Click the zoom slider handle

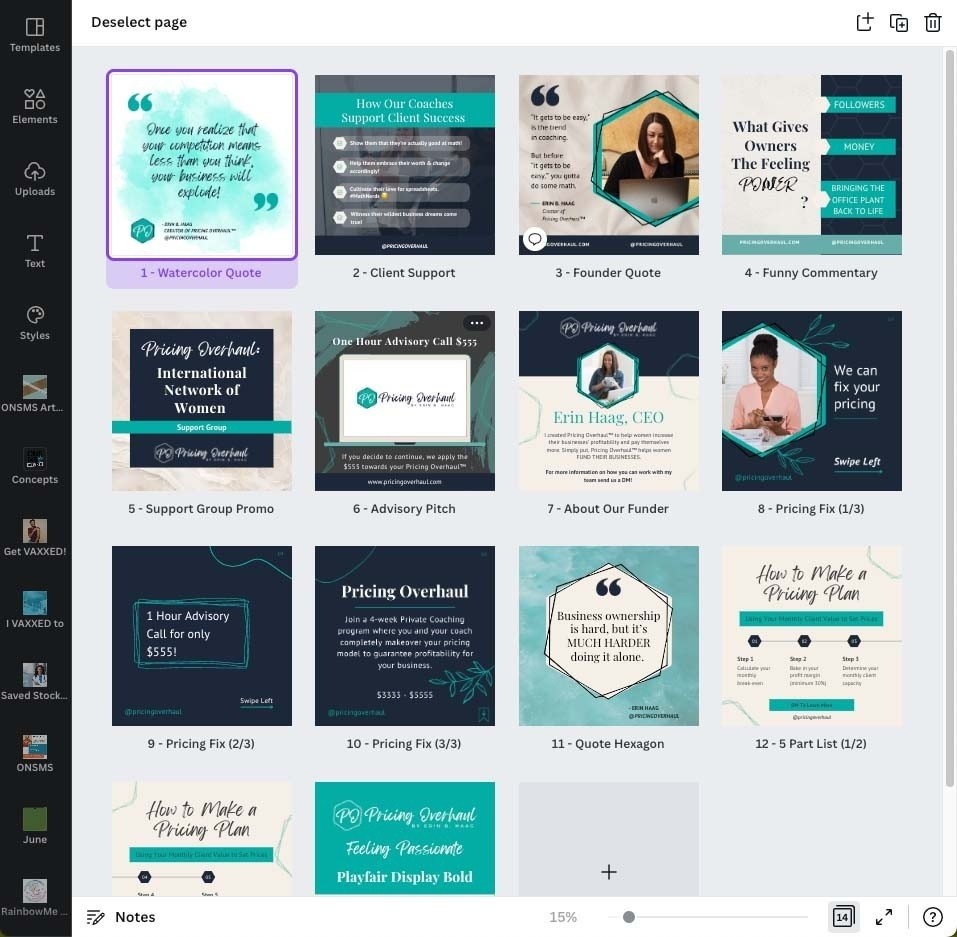click(x=629, y=916)
